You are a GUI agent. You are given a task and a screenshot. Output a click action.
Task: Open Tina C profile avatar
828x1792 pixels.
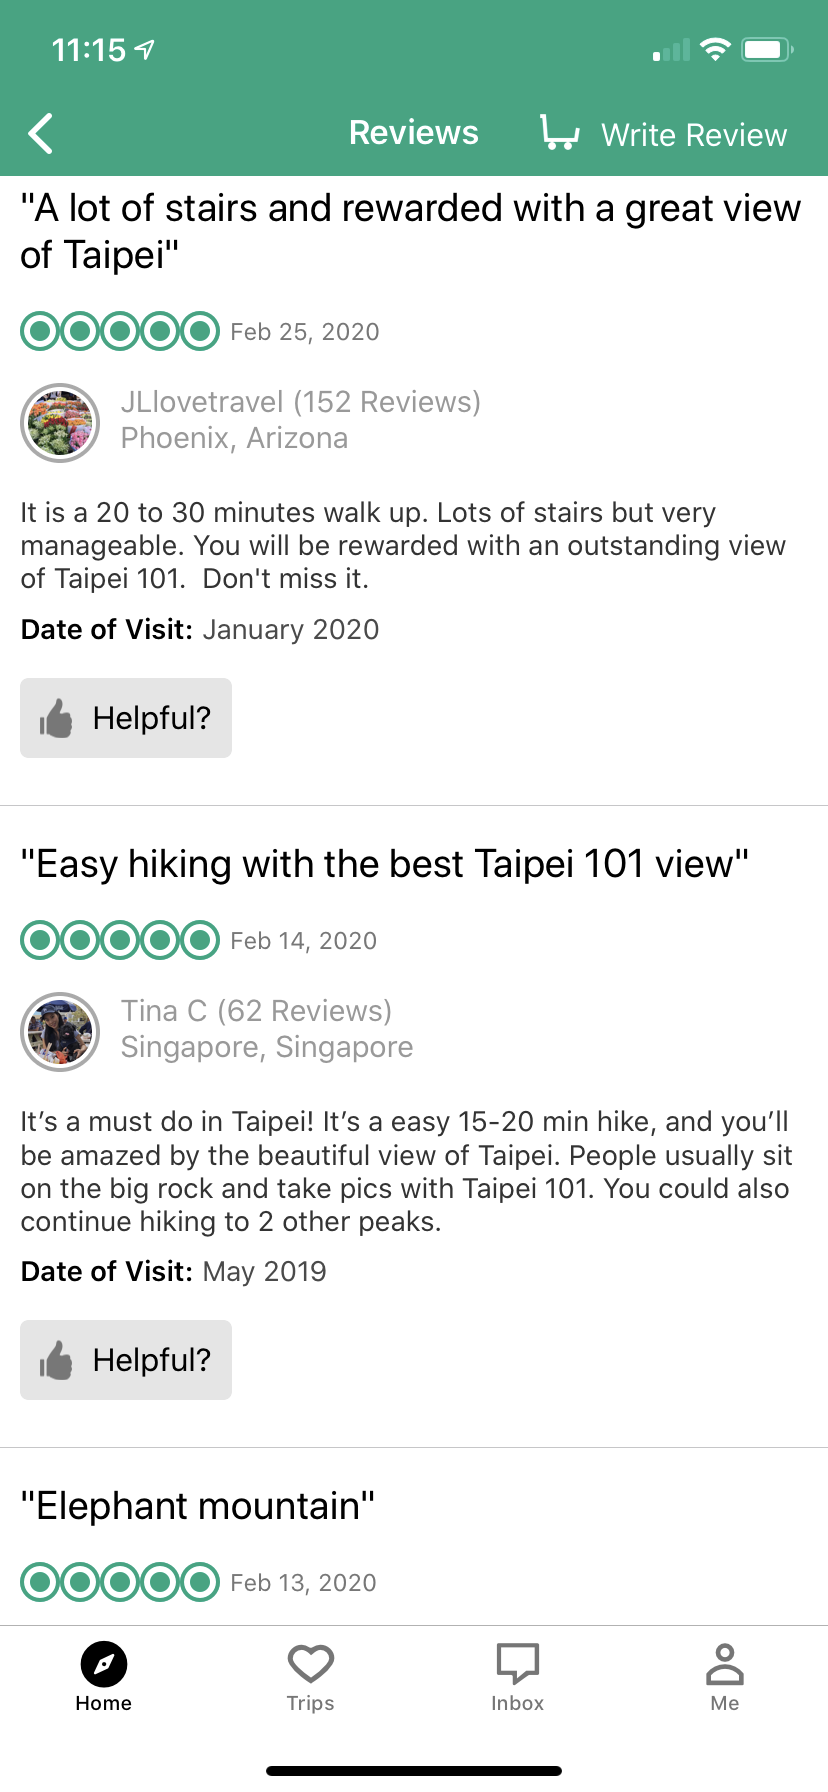pos(60,1032)
